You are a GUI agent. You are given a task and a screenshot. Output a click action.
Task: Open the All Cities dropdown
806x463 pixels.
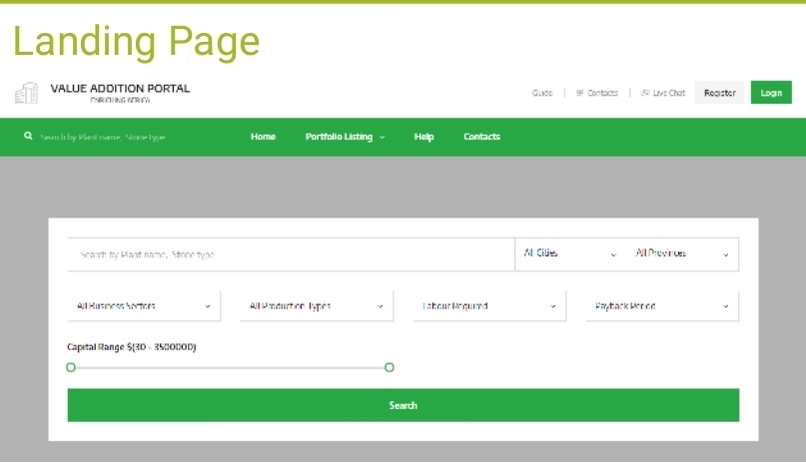click(x=570, y=254)
